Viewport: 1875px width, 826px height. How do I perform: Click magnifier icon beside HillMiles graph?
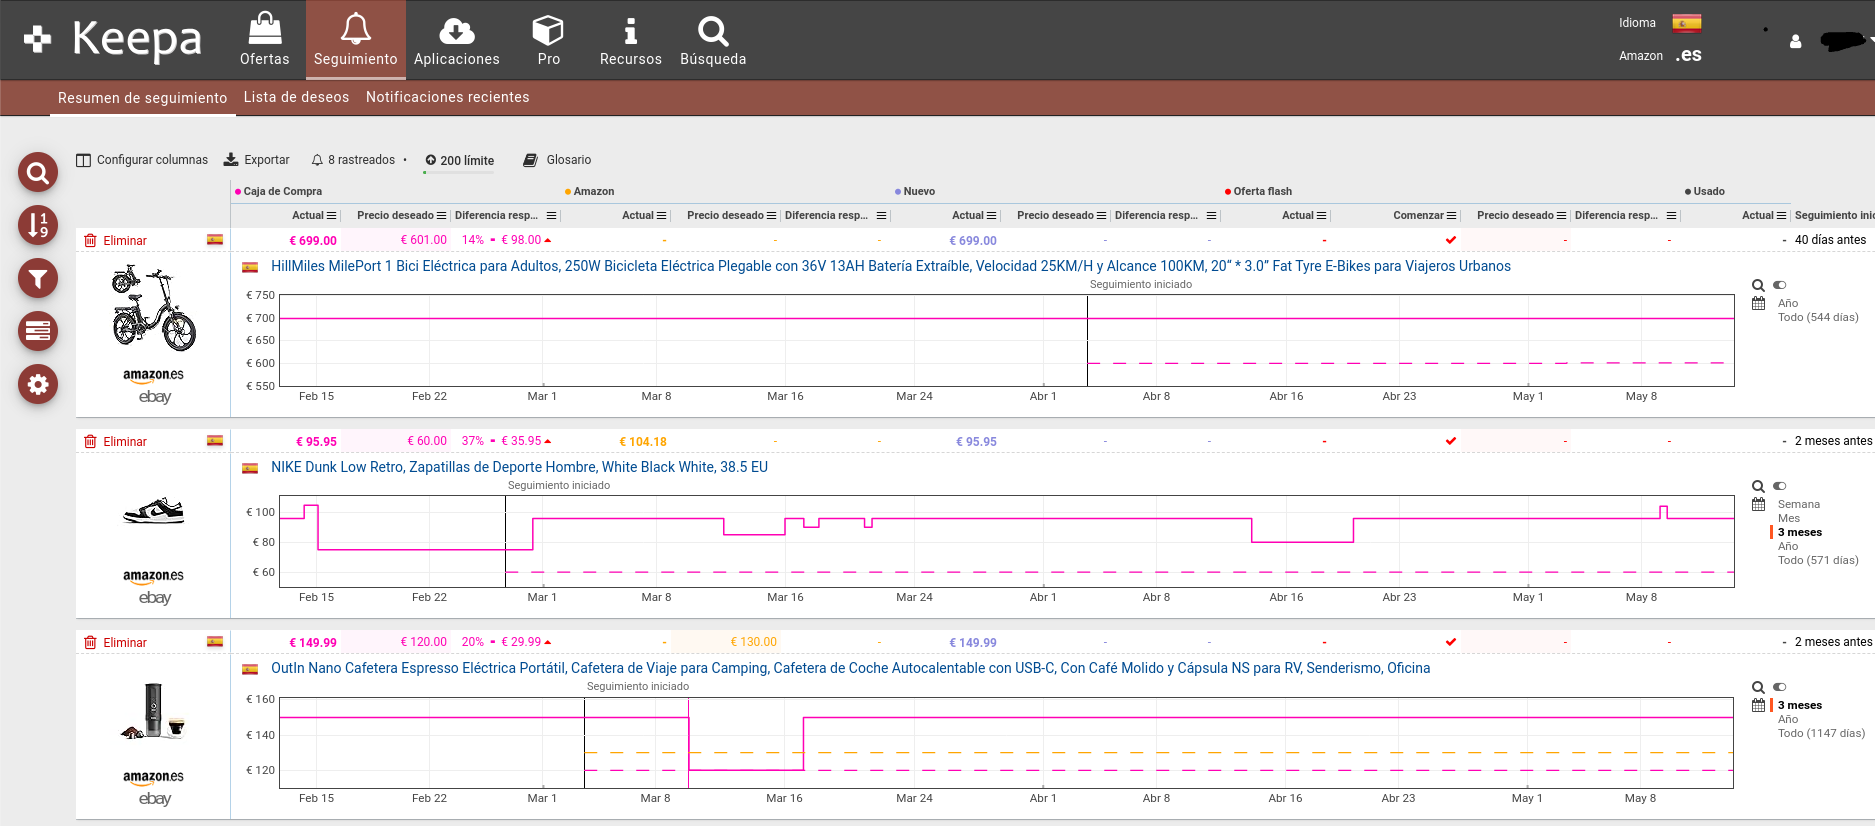(1758, 286)
